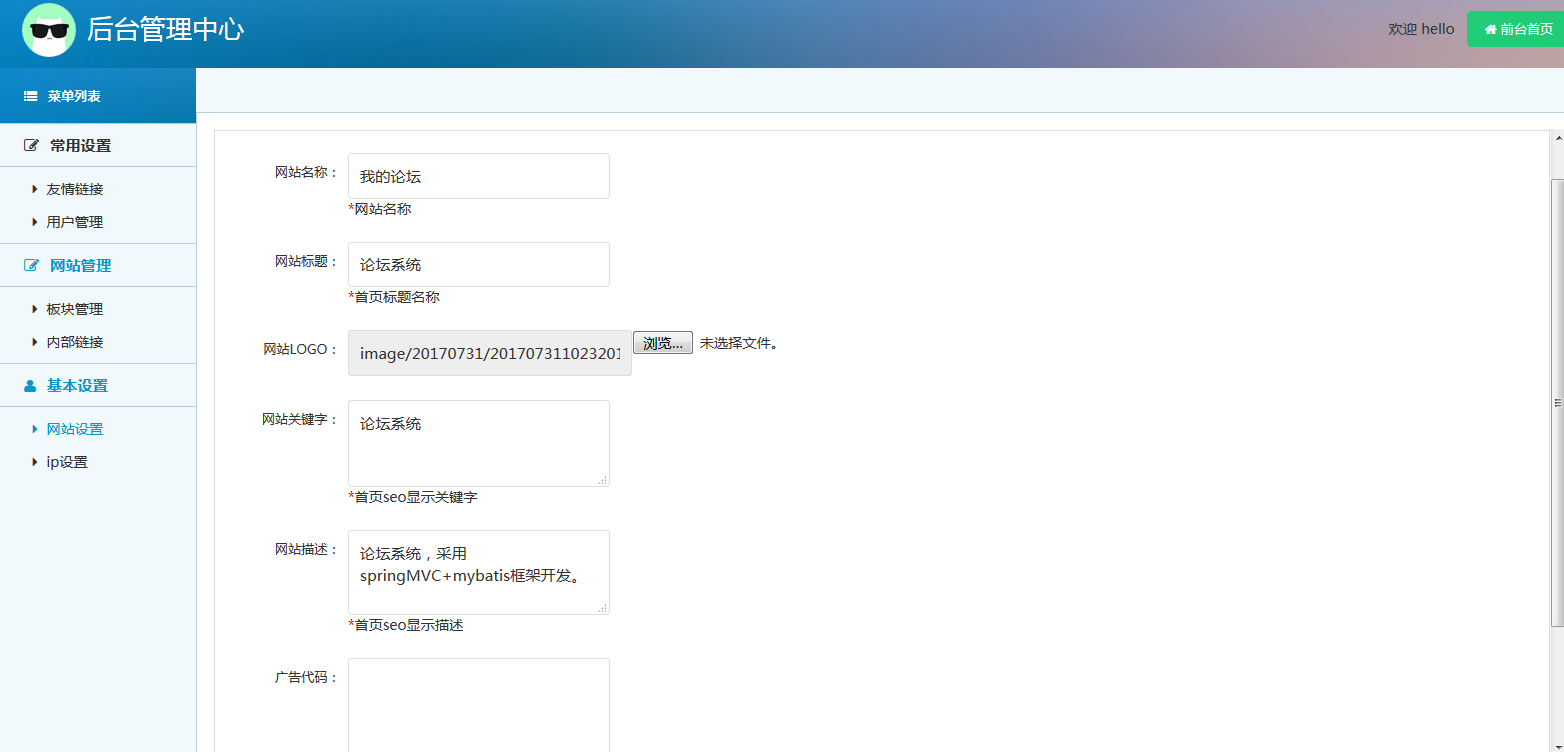
Task: Click the 浏览... file browse button
Action: [x=662, y=342]
